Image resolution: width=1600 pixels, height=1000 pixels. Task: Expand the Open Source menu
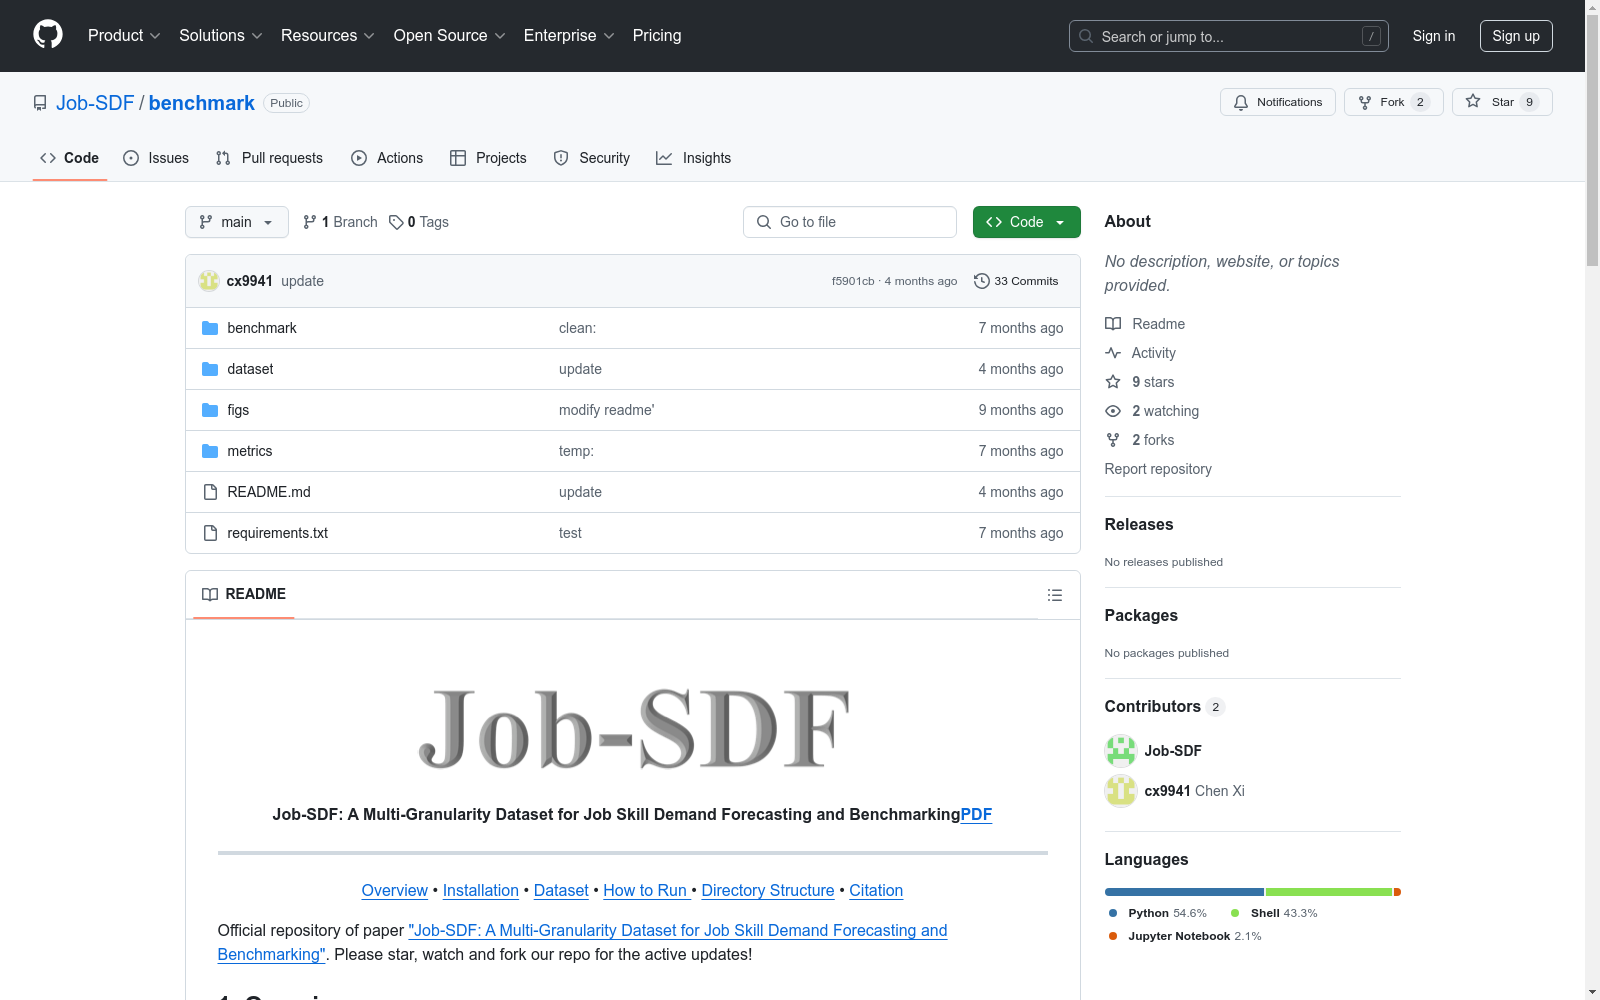[x=450, y=35]
